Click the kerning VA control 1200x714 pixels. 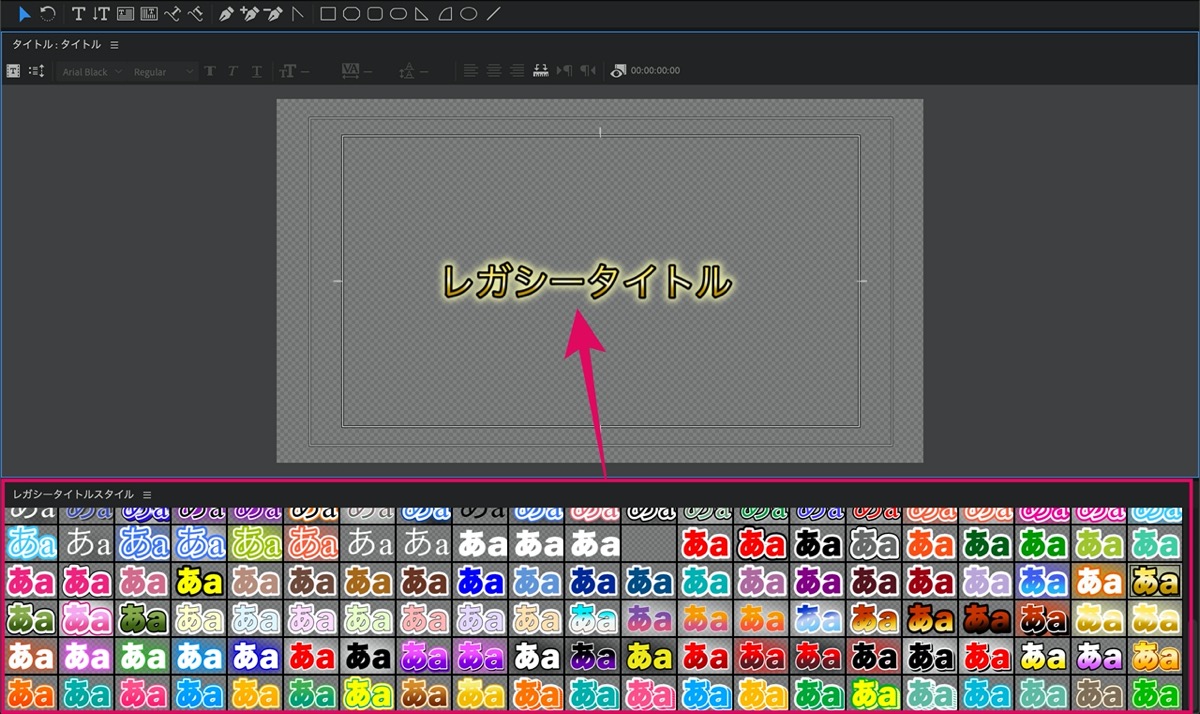(x=357, y=71)
